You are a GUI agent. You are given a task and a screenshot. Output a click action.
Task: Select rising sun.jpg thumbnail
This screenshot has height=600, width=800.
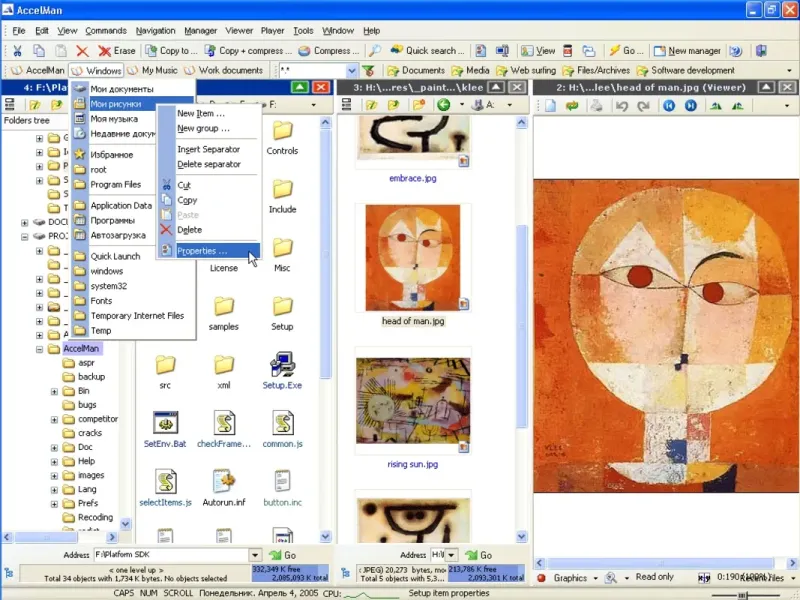pos(413,401)
